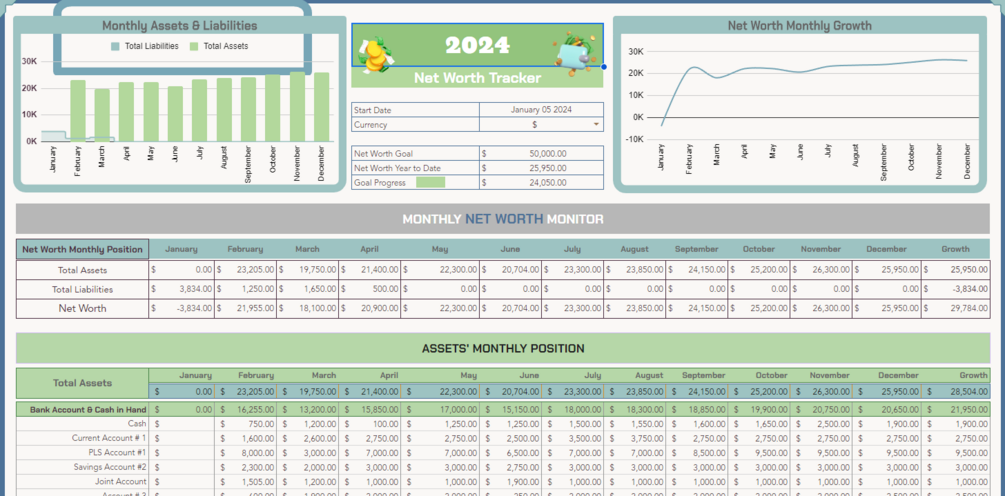
Task: Select the 2024 title banner
Action: [x=477, y=45]
